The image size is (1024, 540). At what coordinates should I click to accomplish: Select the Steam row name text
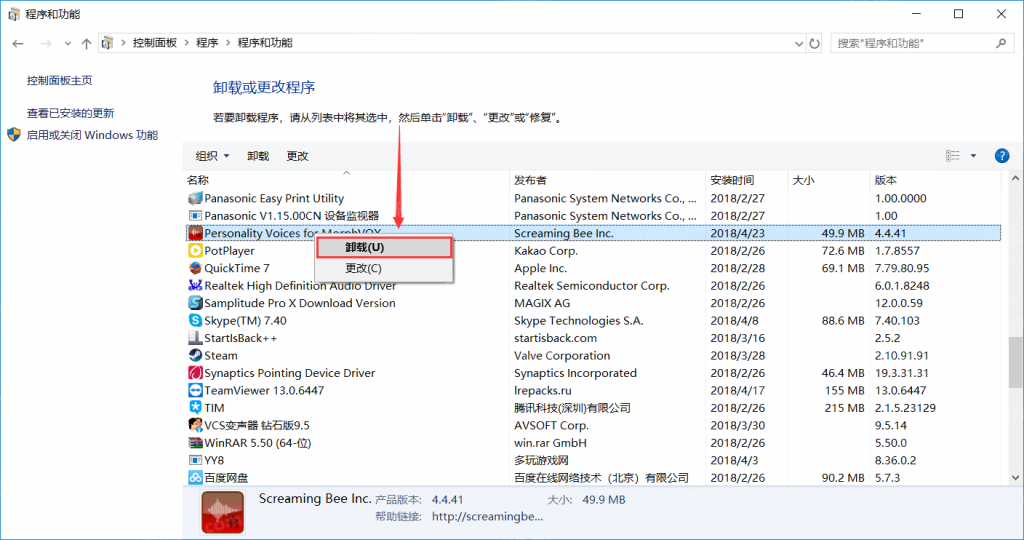221,355
